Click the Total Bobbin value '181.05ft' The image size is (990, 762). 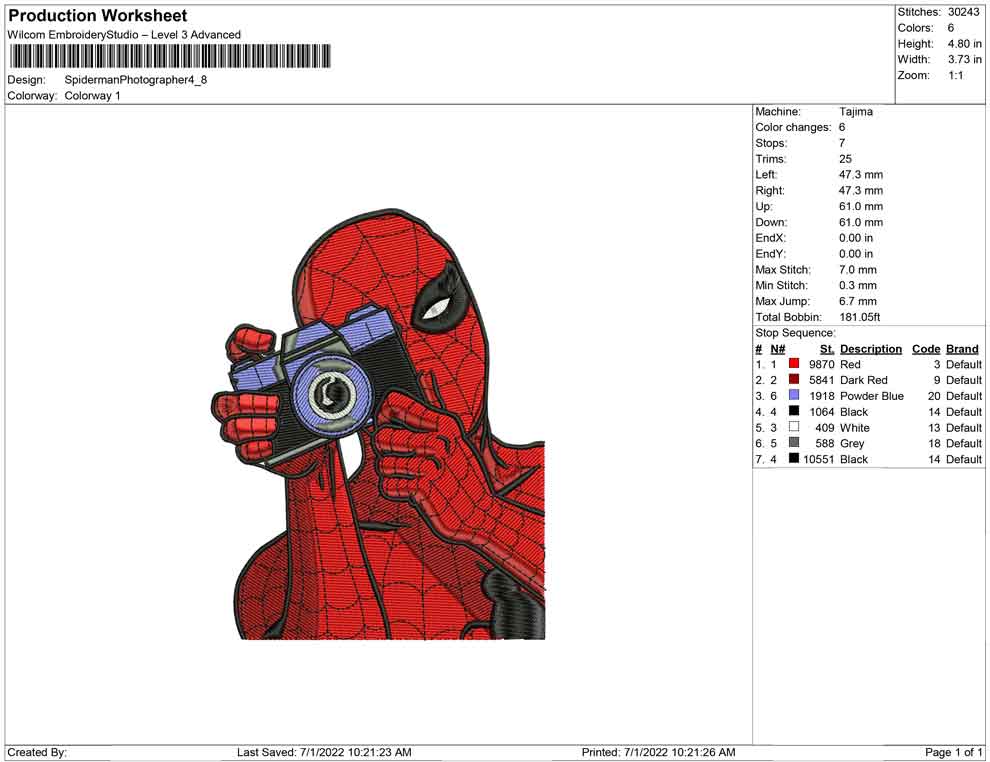coord(859,317)
